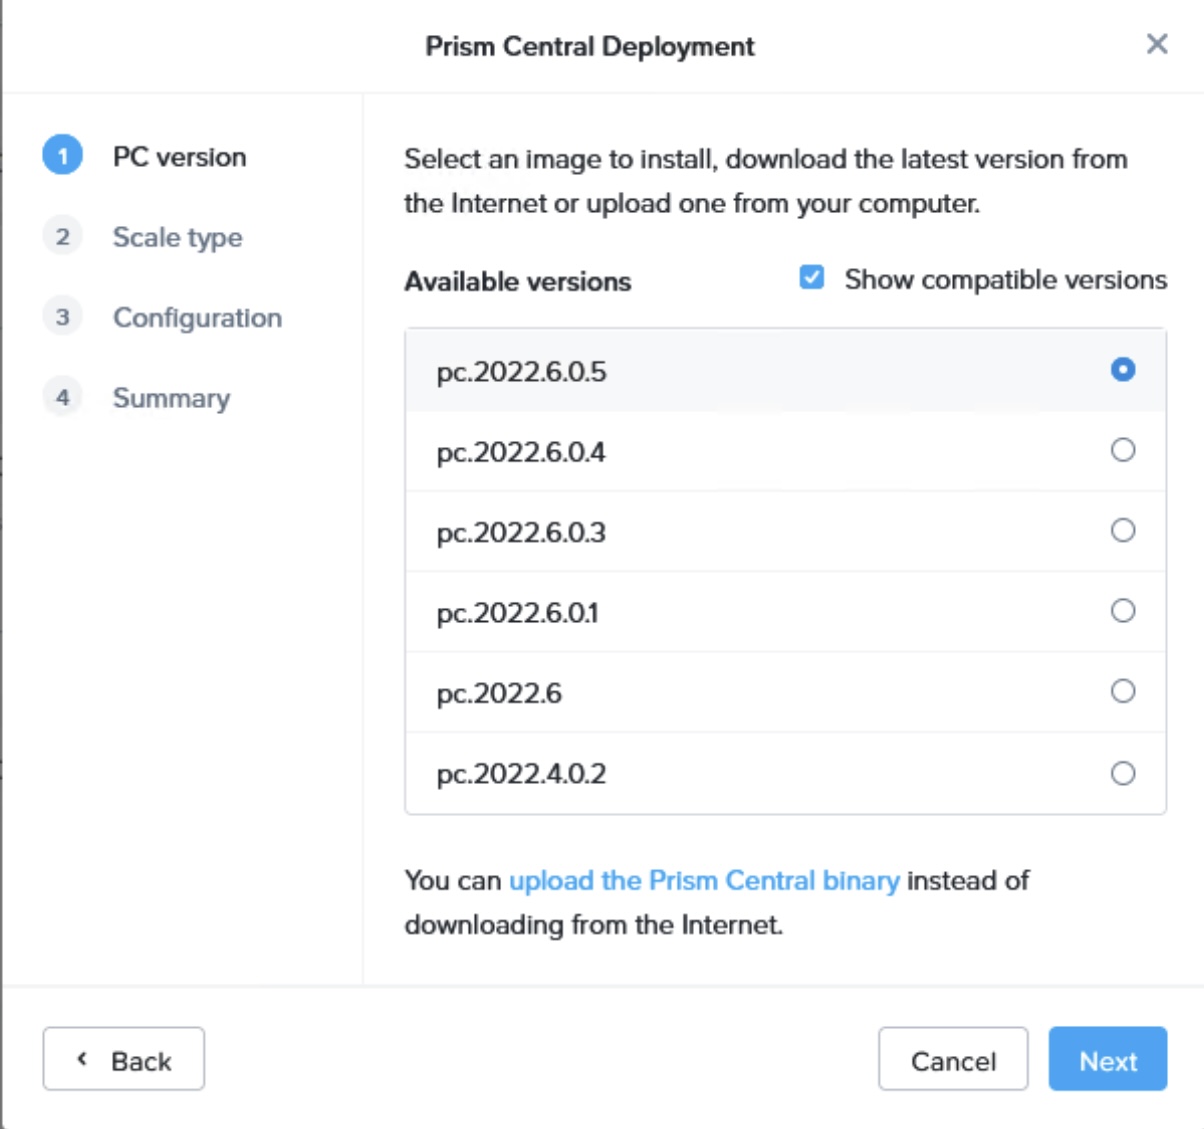
Task: Open the PC version step
Action: (x=179, y=157)
